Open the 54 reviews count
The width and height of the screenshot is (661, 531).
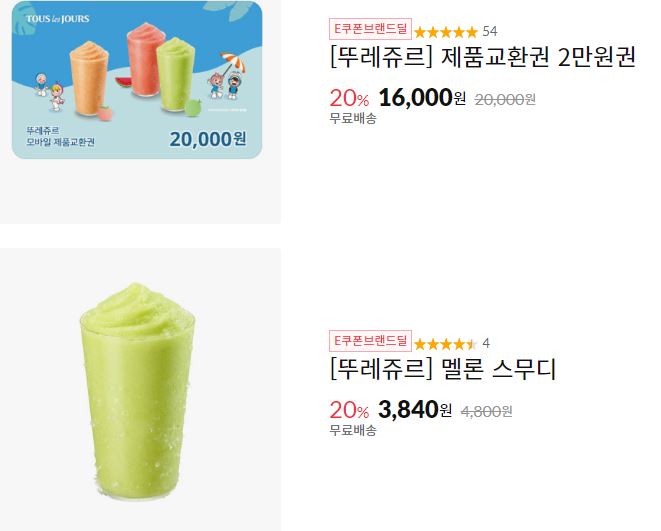[x=490, y=31]
